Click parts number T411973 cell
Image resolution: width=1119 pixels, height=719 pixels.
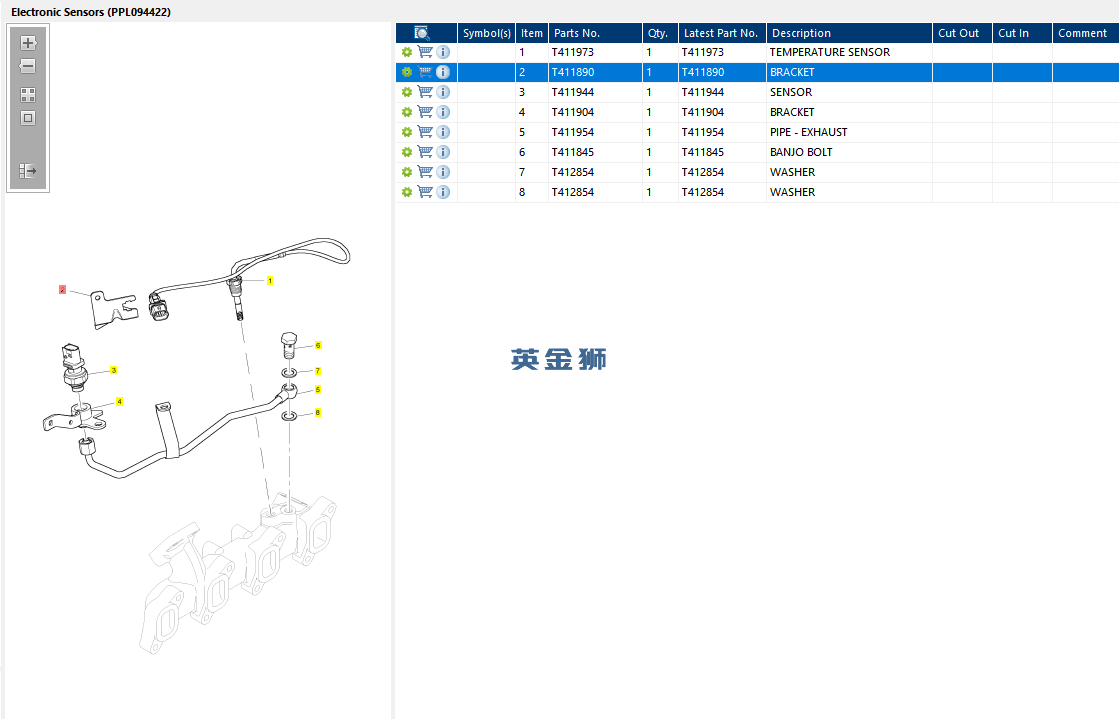pyautogui.click(x=595, y=52)
